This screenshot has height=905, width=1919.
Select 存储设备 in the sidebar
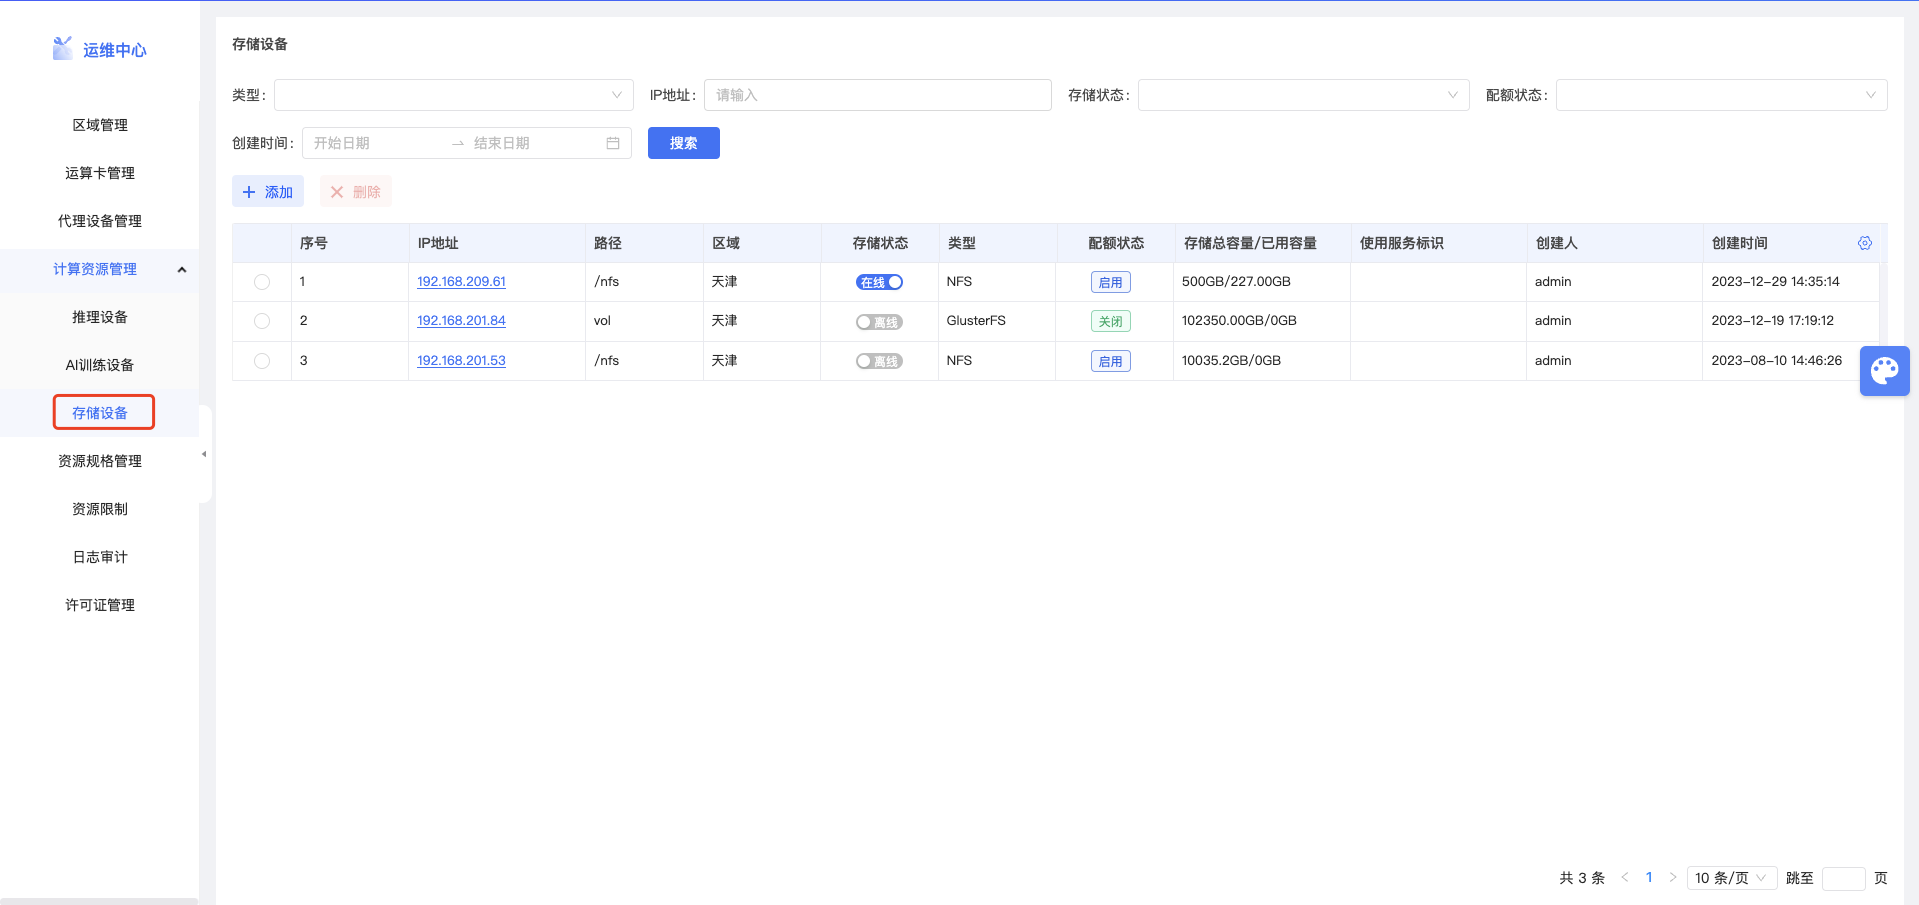[100, 413]
